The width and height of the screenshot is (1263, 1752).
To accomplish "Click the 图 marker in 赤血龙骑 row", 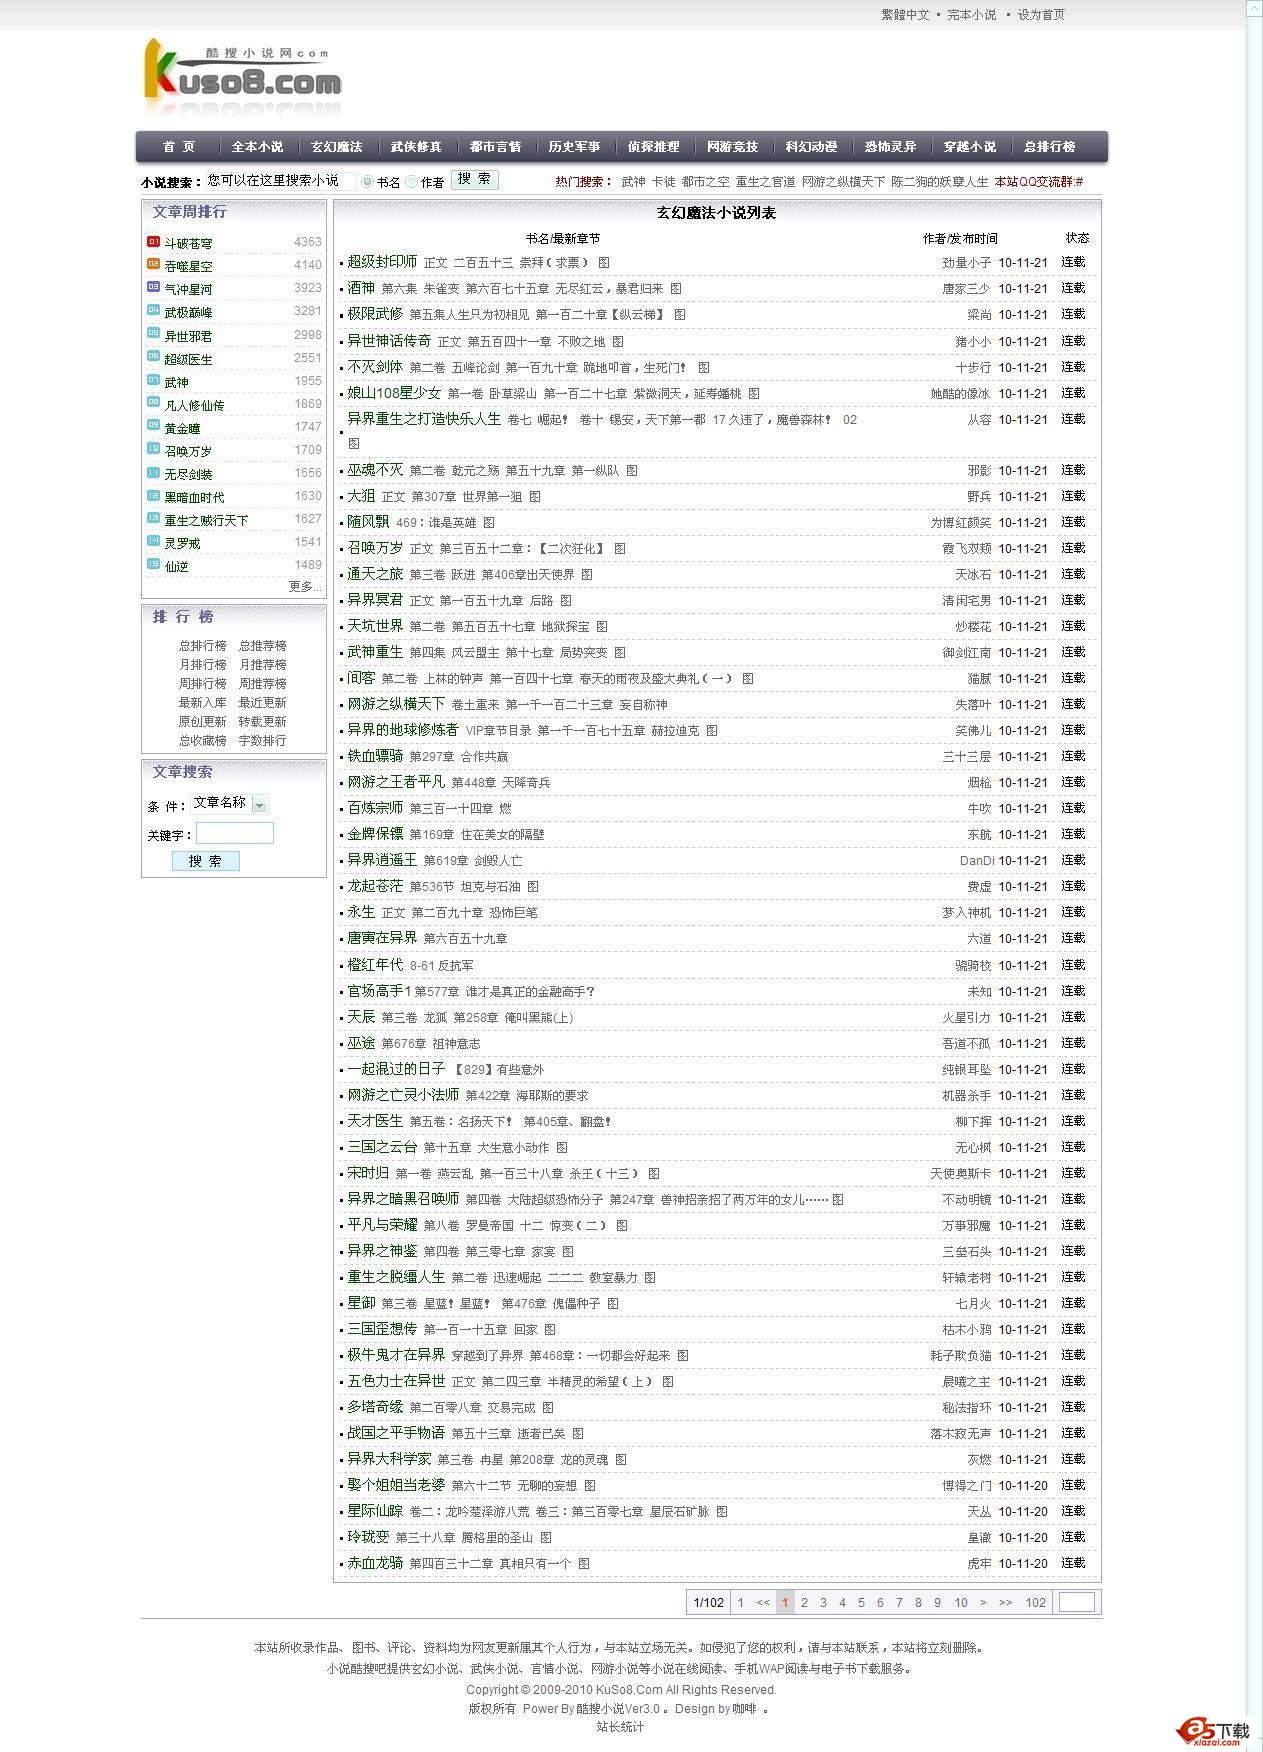I will tap(584, 1564).
